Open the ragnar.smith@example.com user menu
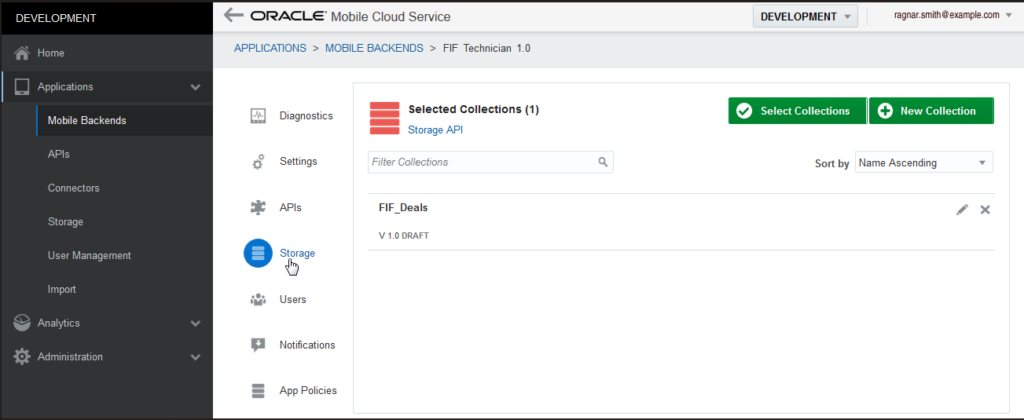 [x=953, y=15]
